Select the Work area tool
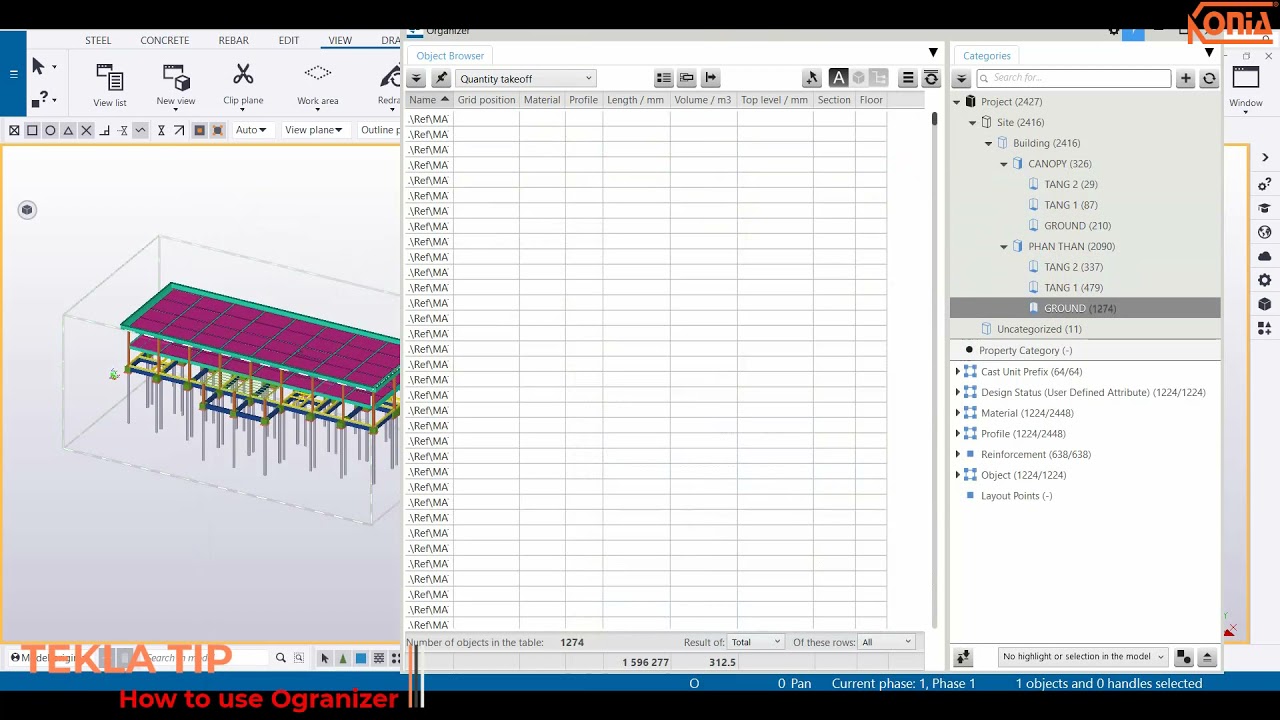1280x720 pixels. click(x=318, y=84)
